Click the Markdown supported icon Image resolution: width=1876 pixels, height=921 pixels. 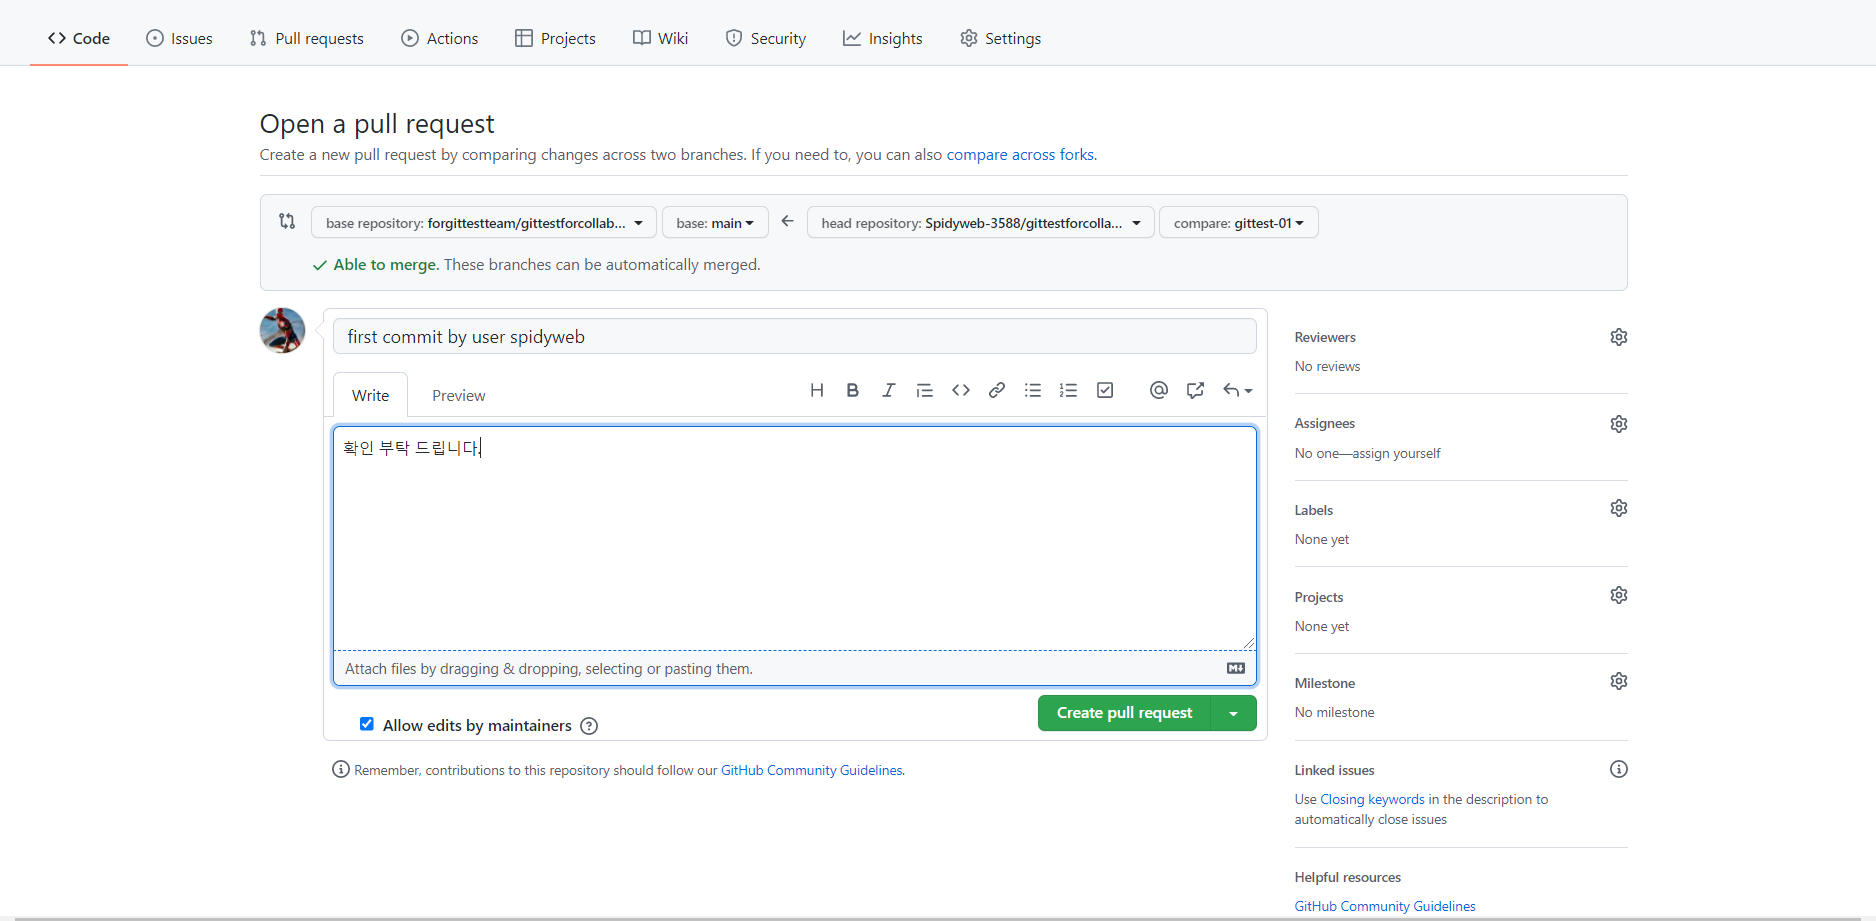pos(1236,668)
